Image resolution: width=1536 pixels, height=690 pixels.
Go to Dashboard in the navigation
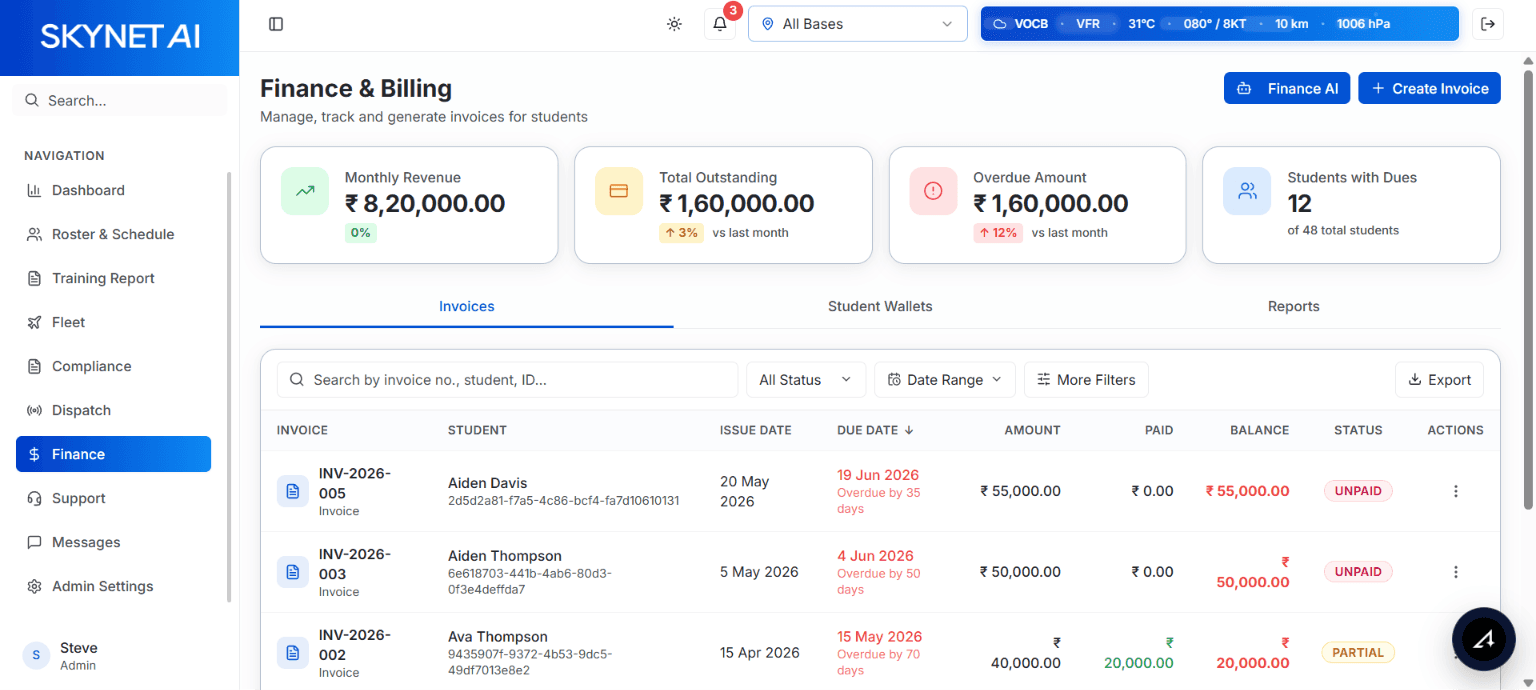pyautogui.click(x=113, y=190)
